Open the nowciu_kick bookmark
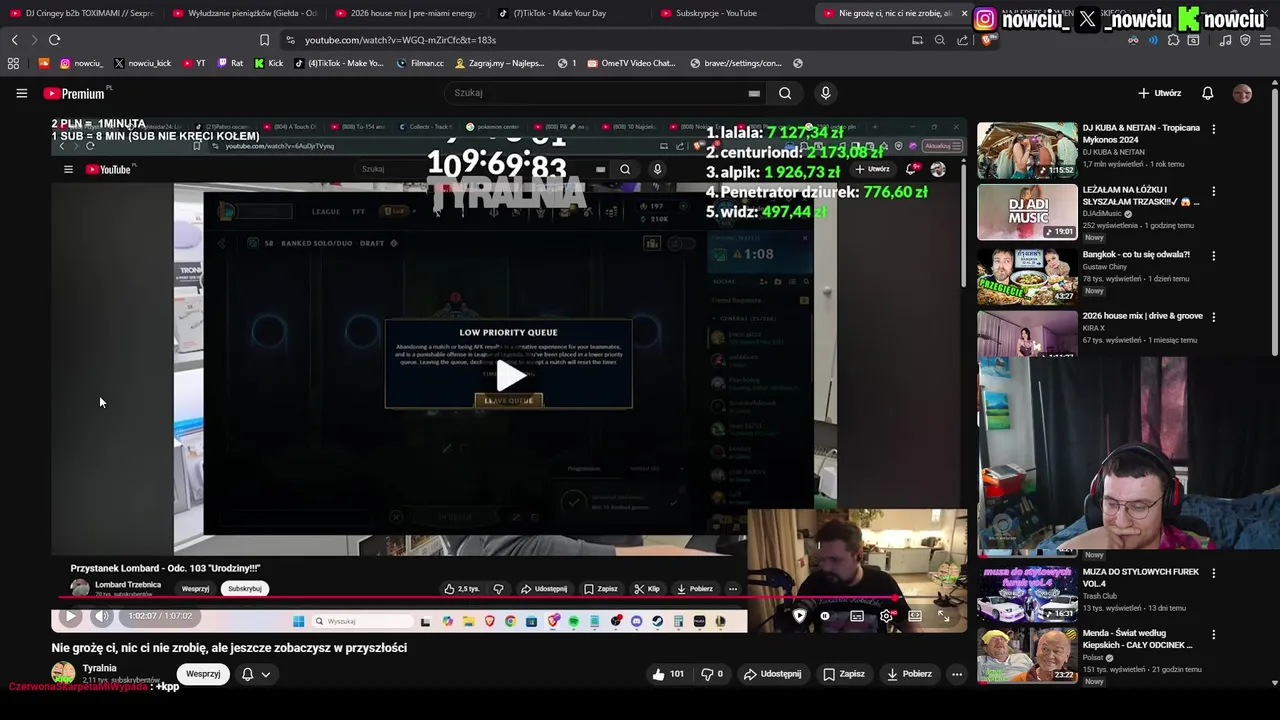 (143, 63)
